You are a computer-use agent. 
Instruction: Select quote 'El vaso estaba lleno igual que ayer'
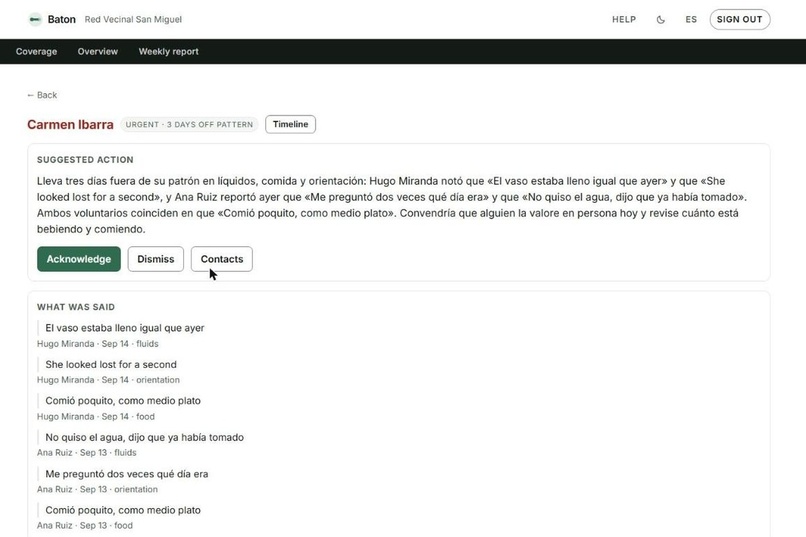point(125,328)
